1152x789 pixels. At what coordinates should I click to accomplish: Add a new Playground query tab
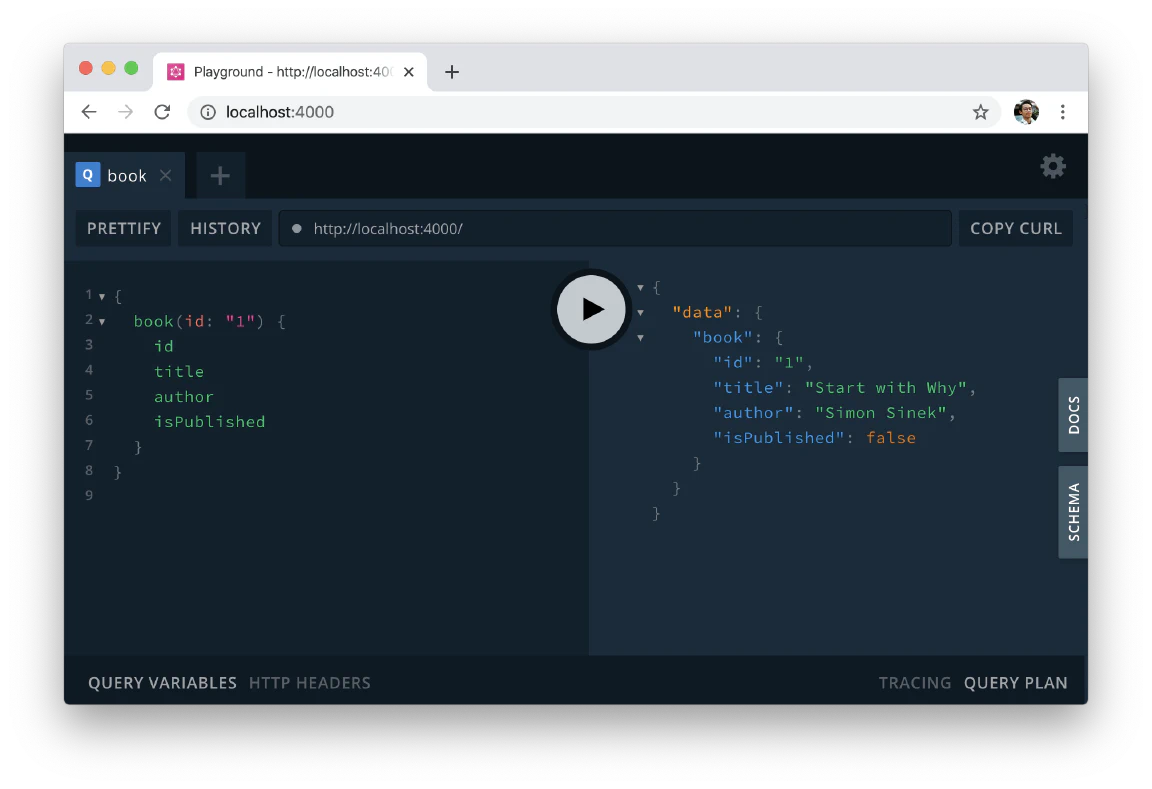click(220, 176)
